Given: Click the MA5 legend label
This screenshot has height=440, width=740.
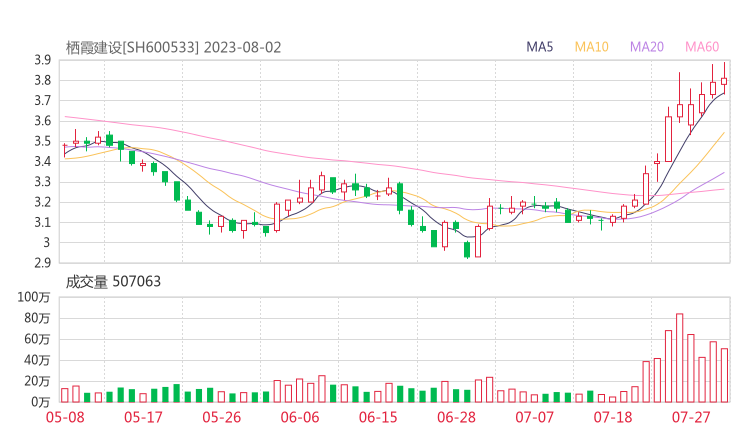Looking at the screenshot, I should click(539, 47).
